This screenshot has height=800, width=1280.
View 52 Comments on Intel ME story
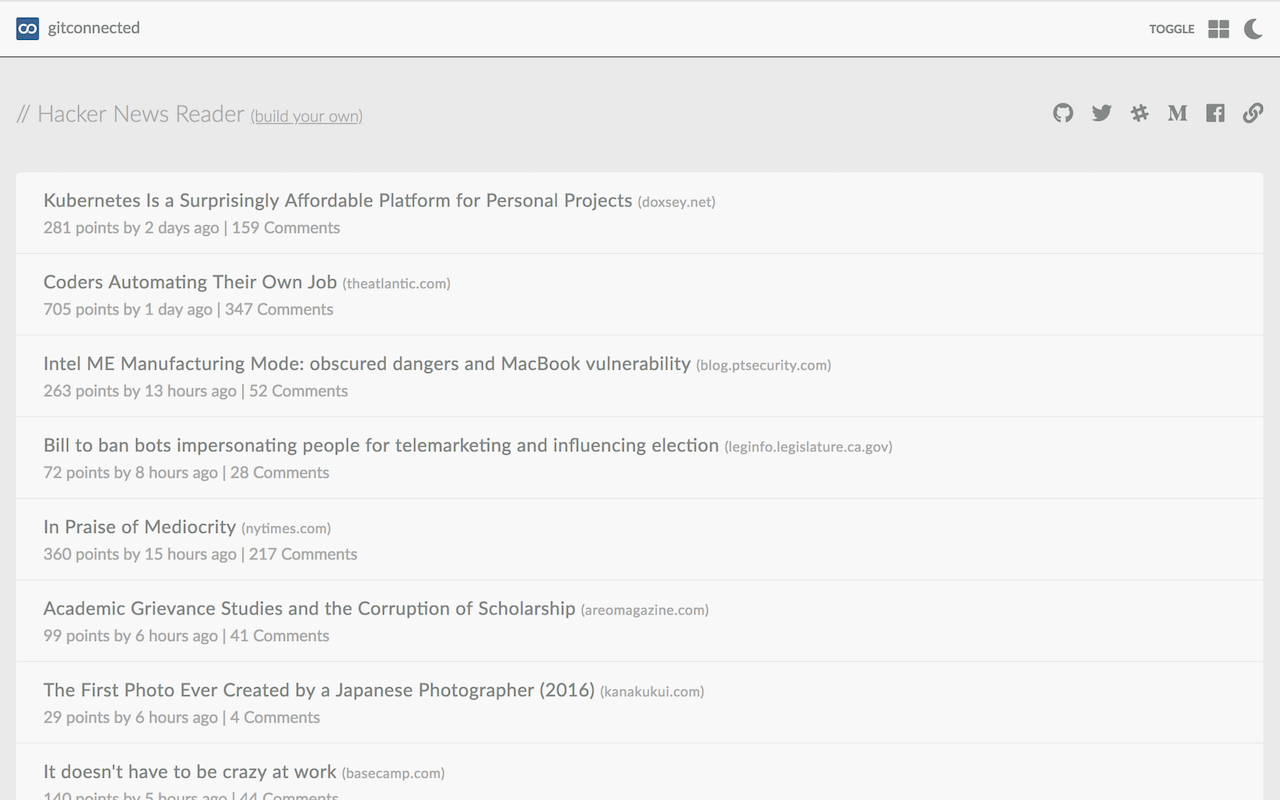click(298, 391)
